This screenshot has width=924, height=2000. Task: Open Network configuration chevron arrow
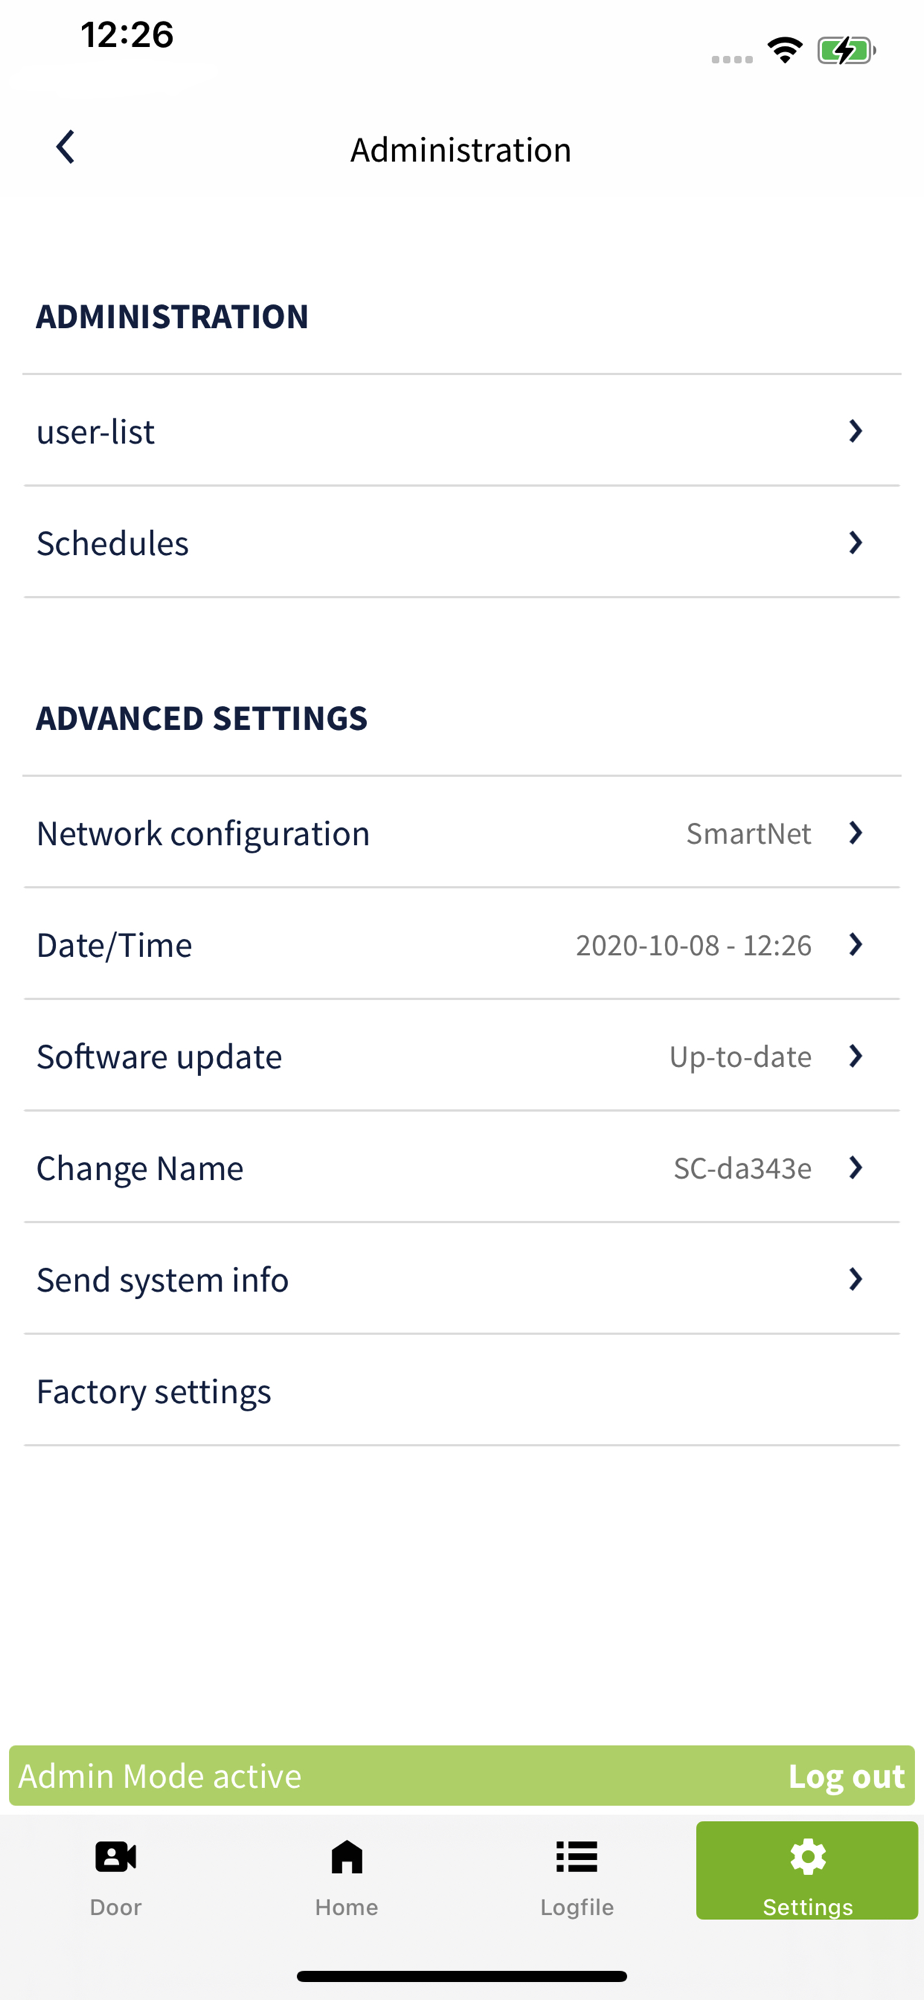[856, 833]
